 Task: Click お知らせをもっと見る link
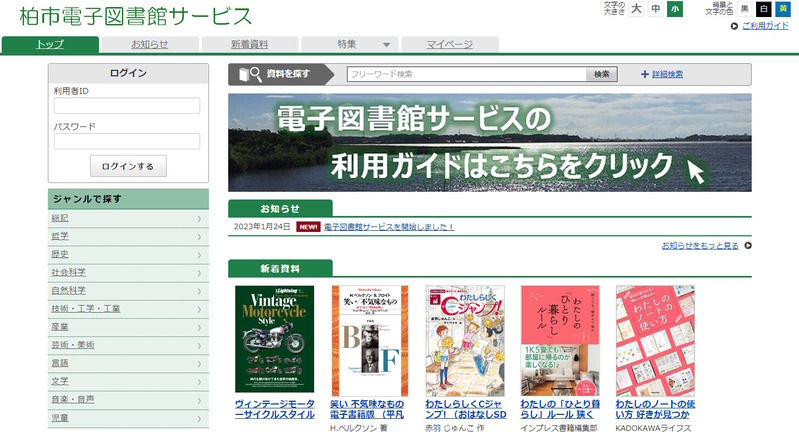pyautogui.click(x=700, y=246)
